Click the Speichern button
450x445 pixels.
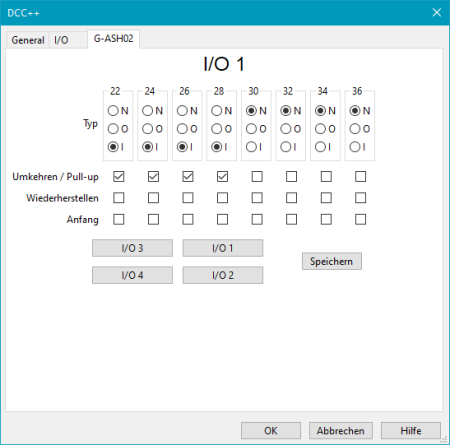pos(332,261)
